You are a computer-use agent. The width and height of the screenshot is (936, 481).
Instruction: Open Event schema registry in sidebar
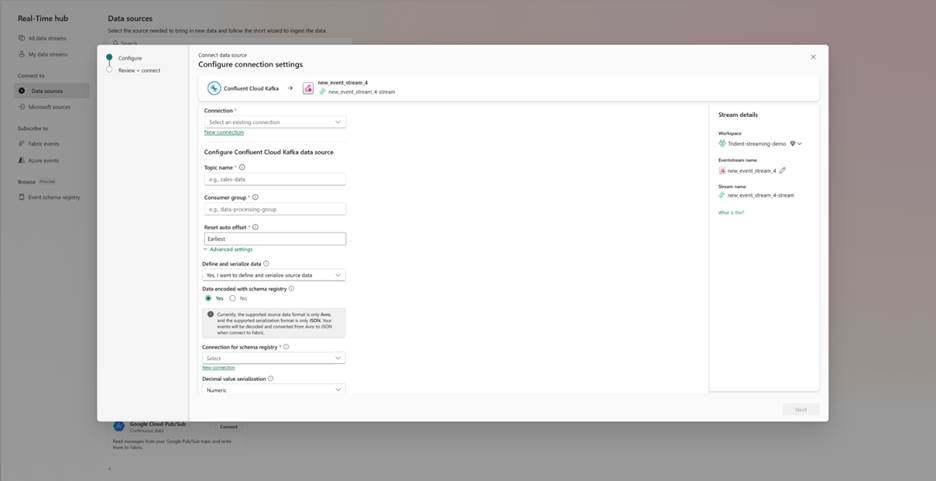54,197
